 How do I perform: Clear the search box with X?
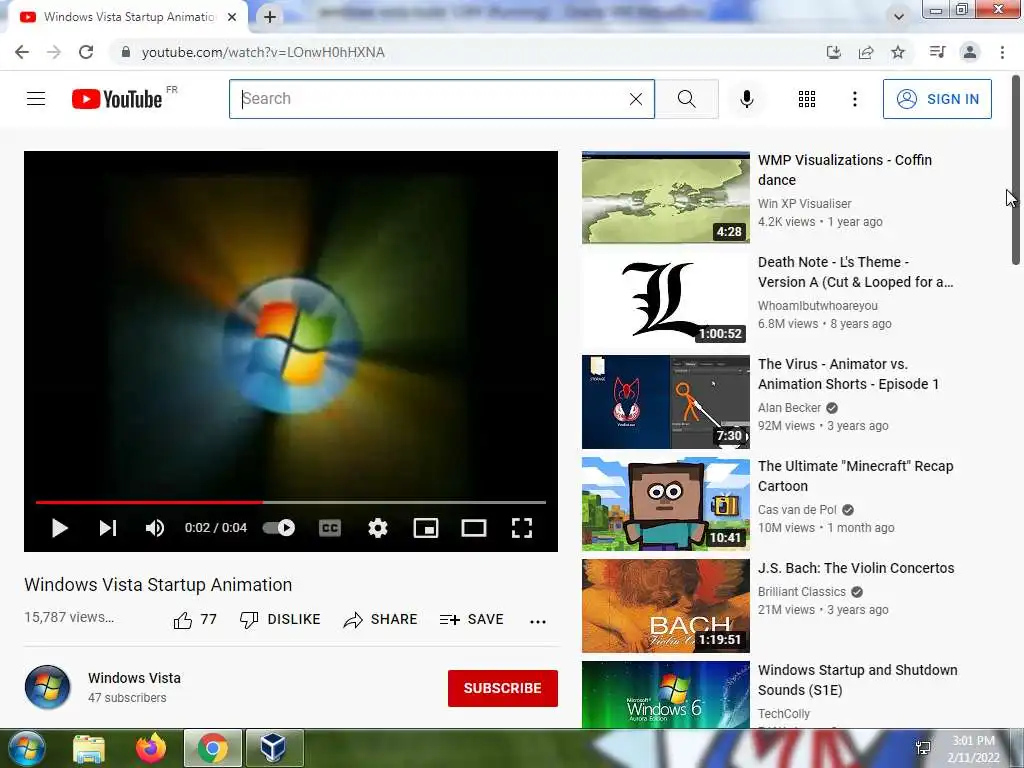pyautogui.click(x=635, y=99)
